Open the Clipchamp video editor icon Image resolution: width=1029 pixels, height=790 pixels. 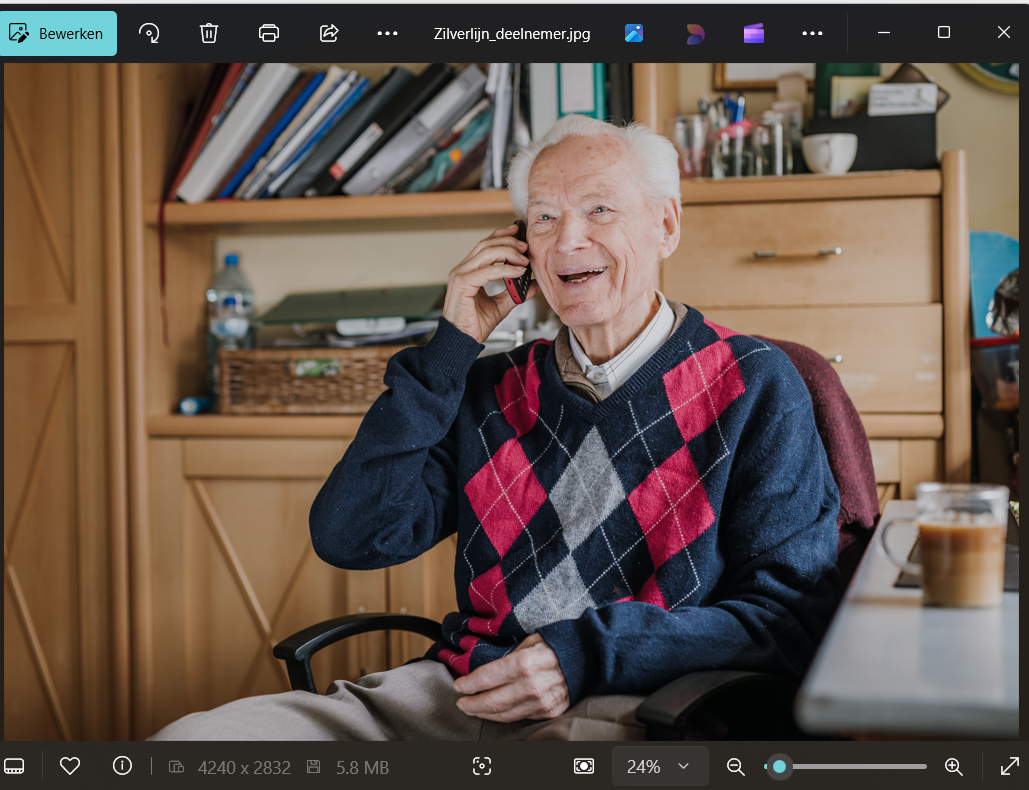[x=754, y=33]
